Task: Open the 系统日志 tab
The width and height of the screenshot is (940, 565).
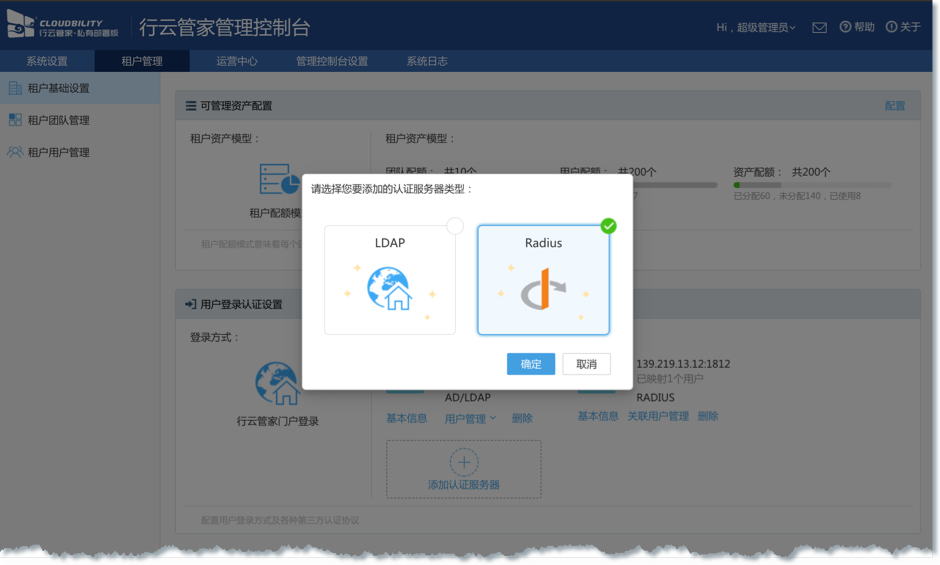Action: (427, 61)
